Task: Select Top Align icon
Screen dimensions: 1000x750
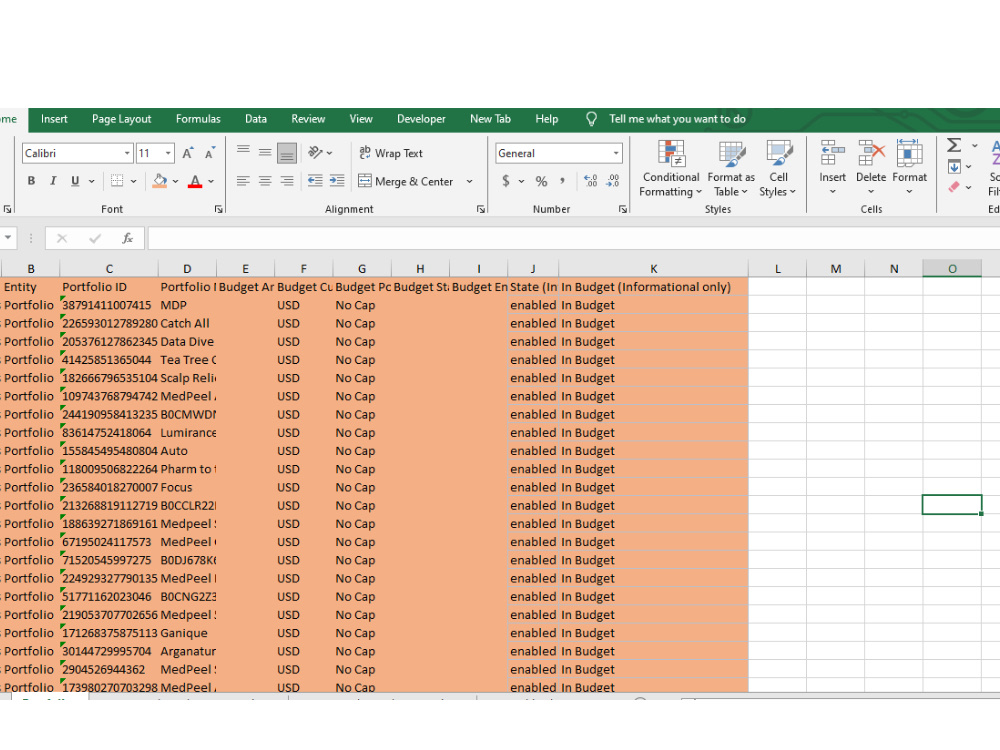Action: [243, 151]
